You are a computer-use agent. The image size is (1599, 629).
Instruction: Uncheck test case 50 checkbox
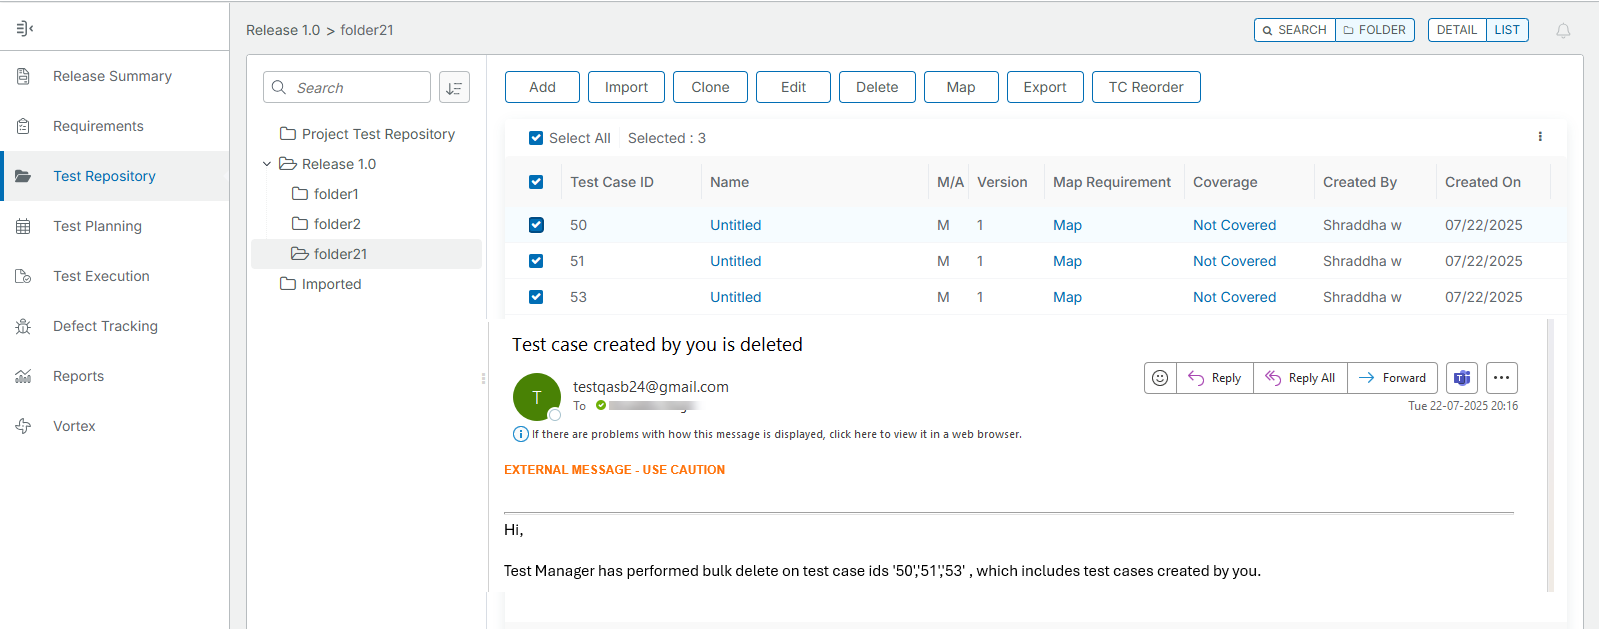coord(536,225)
